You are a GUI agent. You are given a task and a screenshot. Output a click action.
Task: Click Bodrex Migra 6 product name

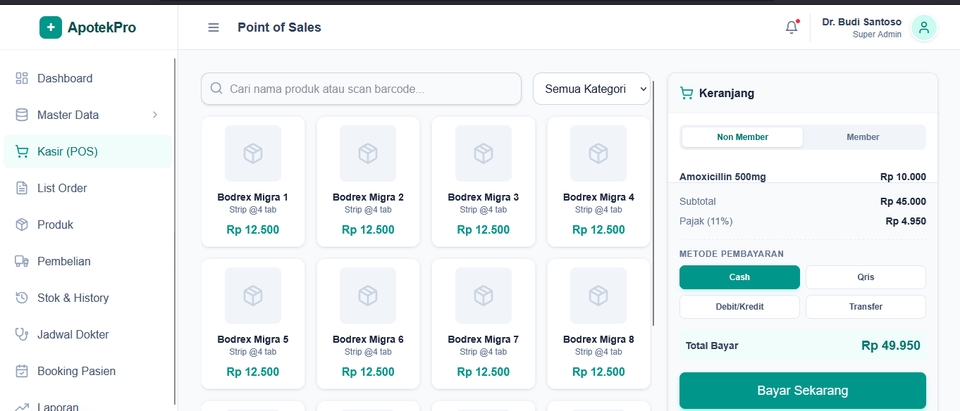coord(368,339)
